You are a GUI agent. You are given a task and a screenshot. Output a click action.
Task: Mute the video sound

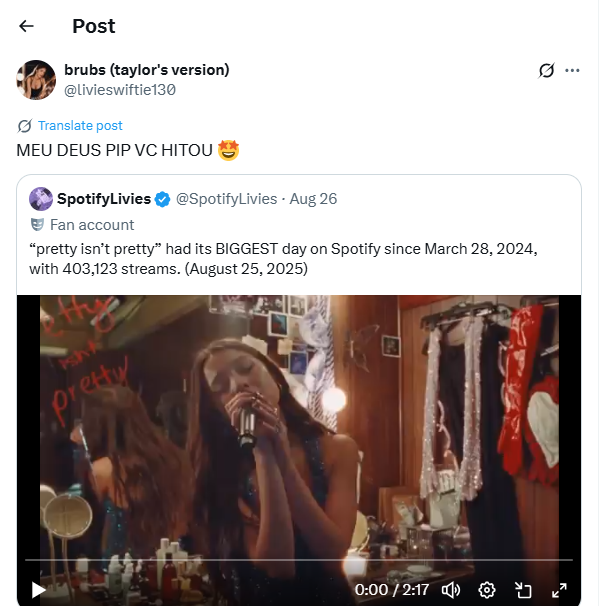click(x=451, y=589)
